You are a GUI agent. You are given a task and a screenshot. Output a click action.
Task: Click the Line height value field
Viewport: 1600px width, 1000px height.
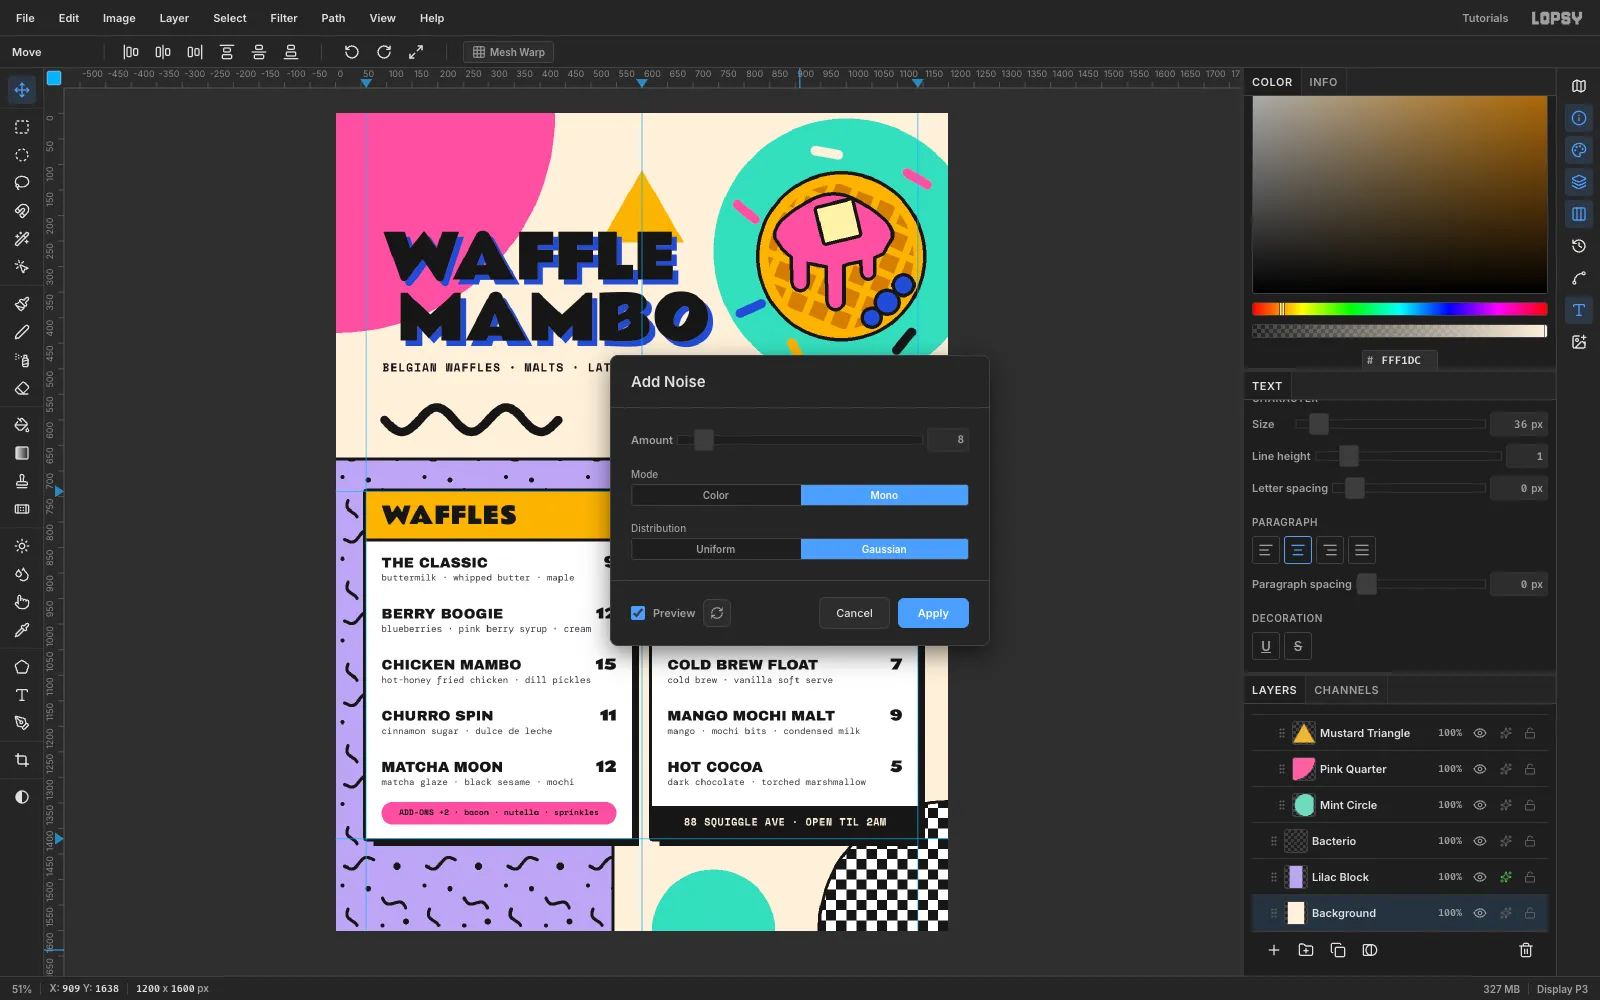click(1527, 456)
